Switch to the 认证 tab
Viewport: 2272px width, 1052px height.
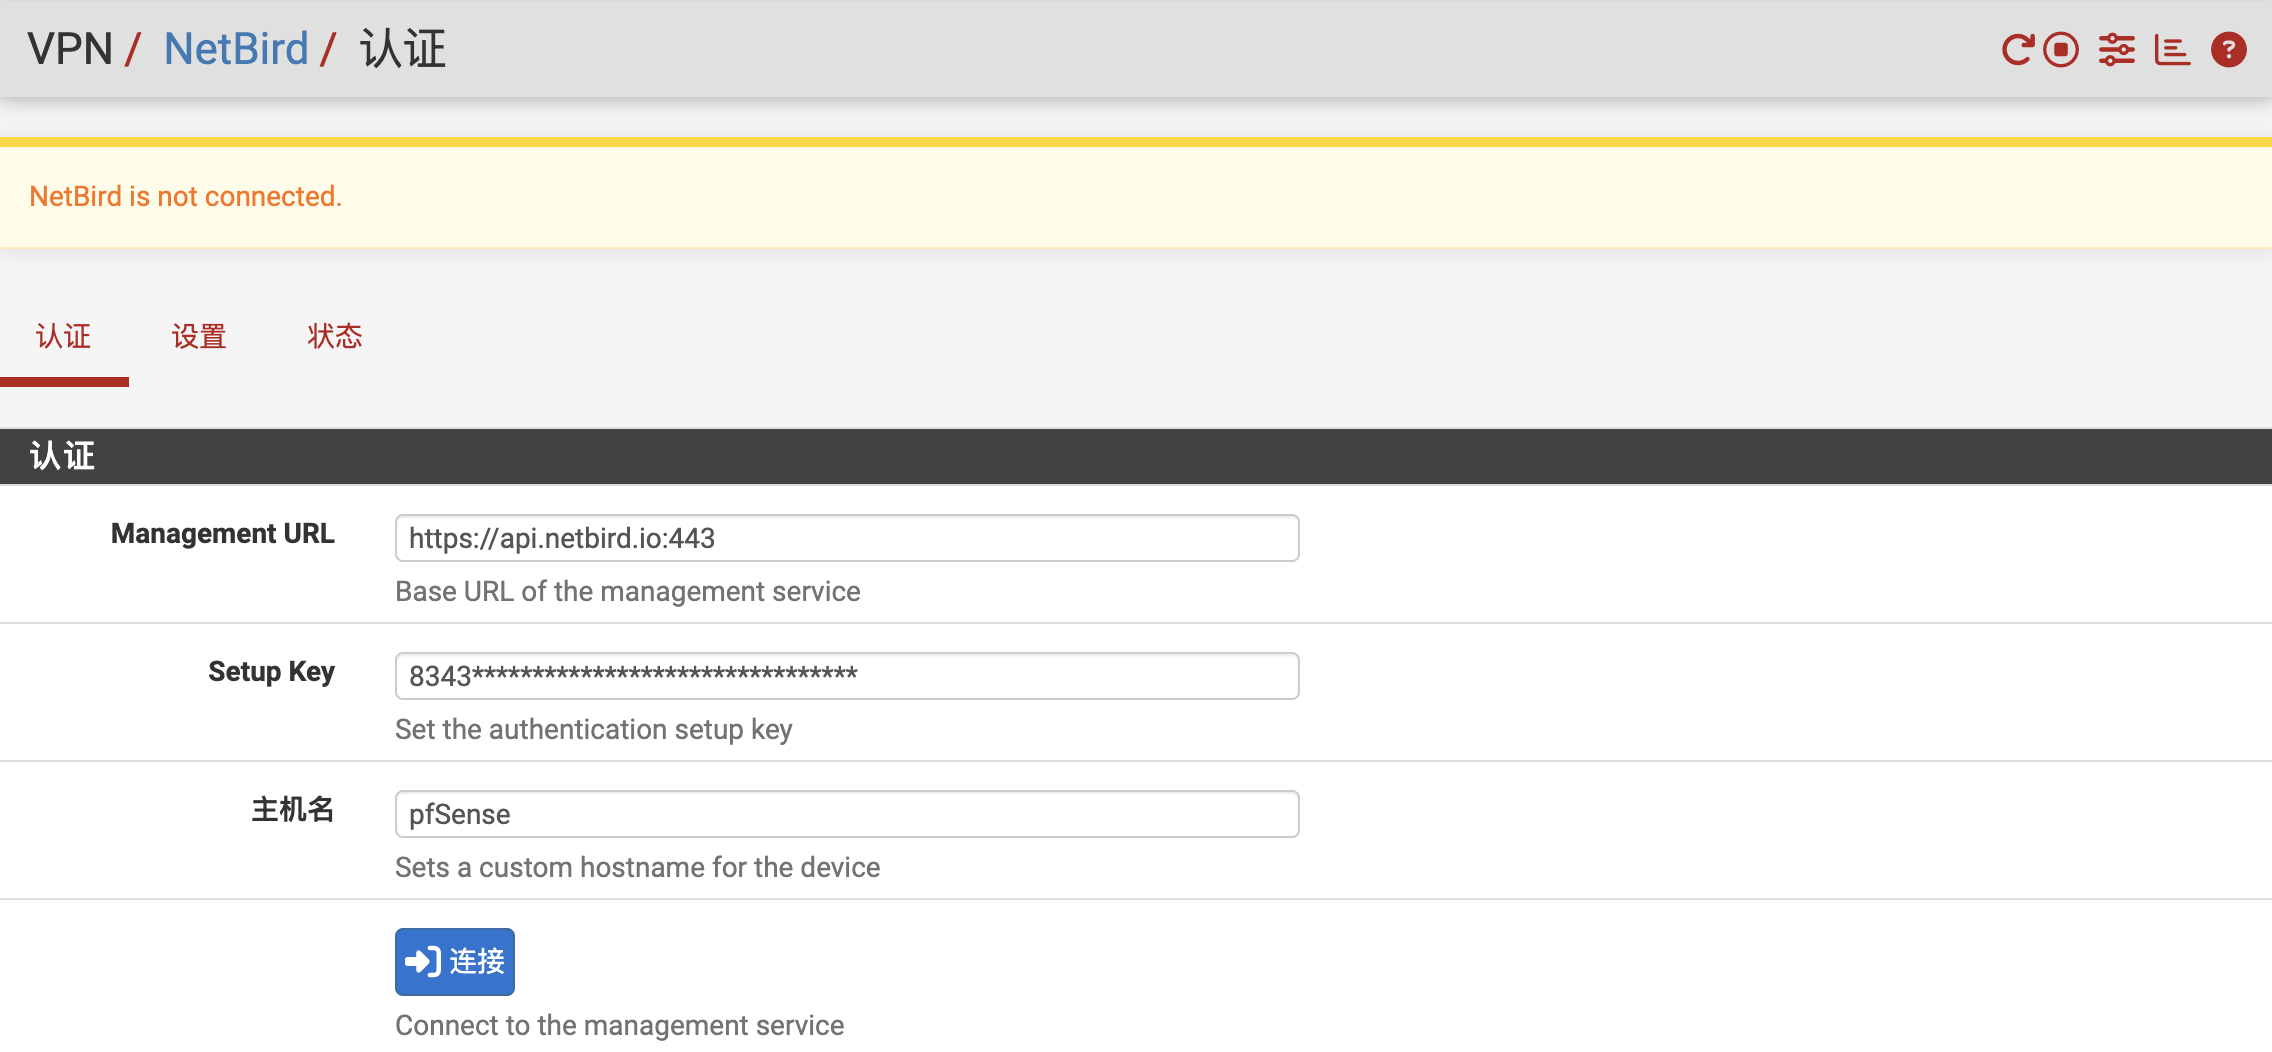click(x=64, y=337)
